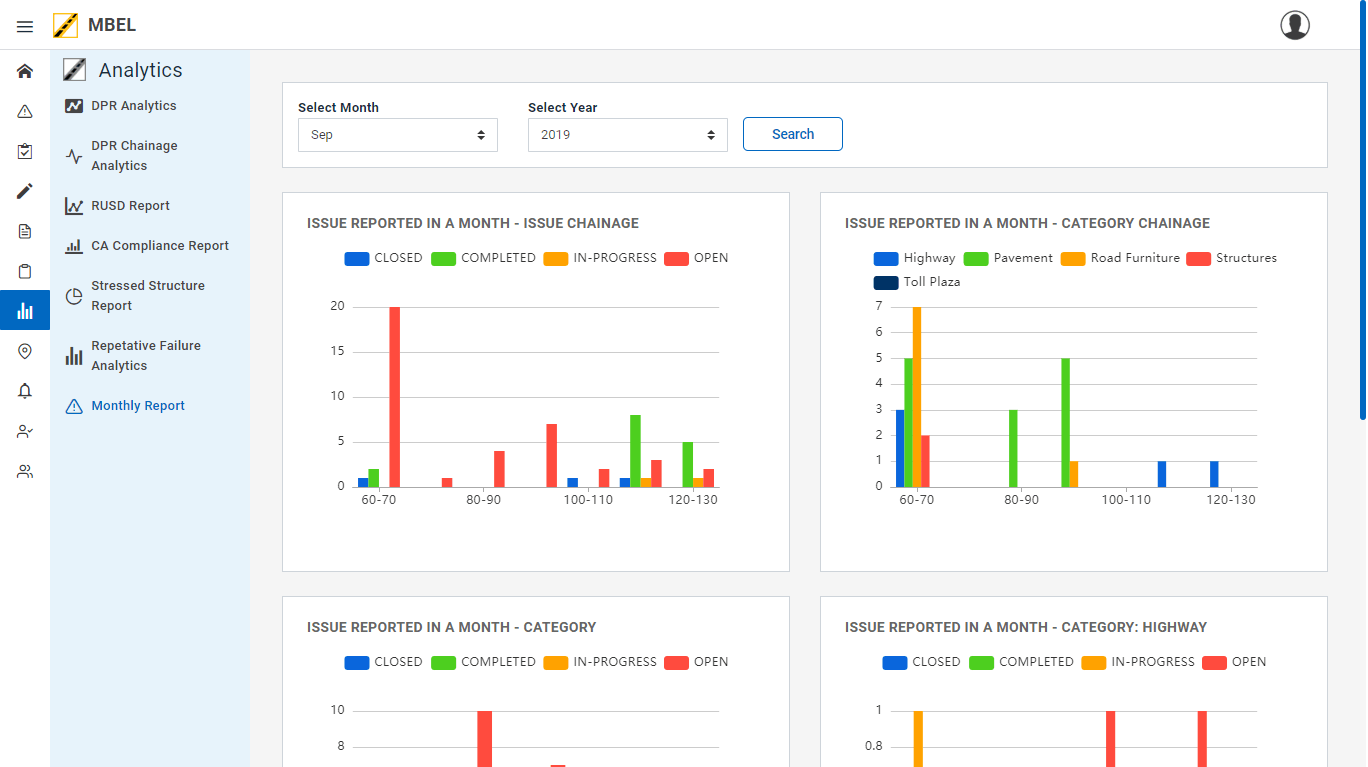
Task: Toggle CLOSED legend in Issue Chainage chart
Action: click(384, 258)
